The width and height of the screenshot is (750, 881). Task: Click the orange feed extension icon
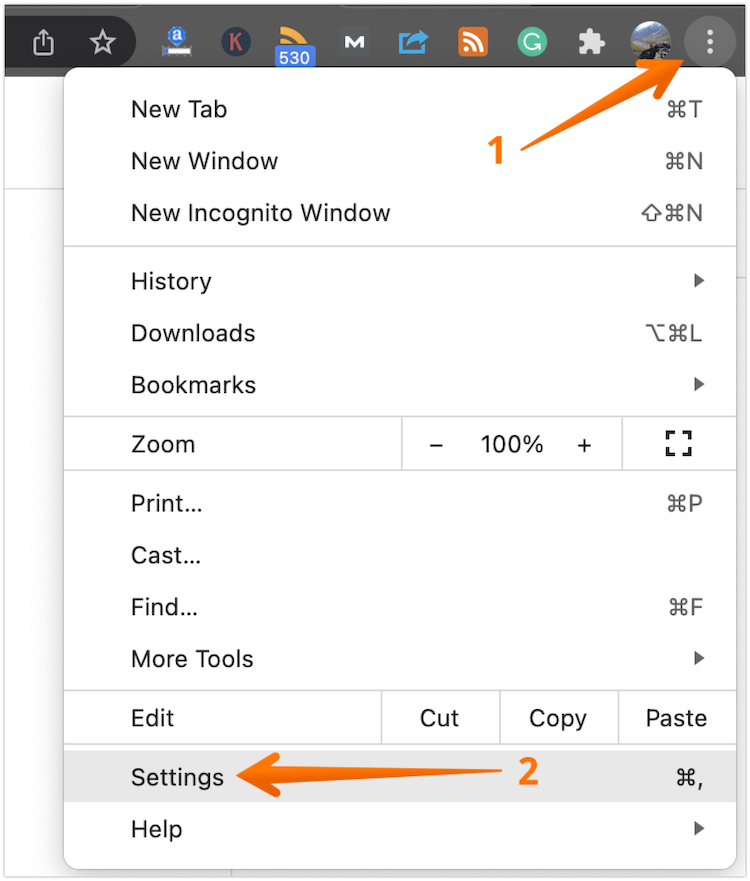point(473,42)
